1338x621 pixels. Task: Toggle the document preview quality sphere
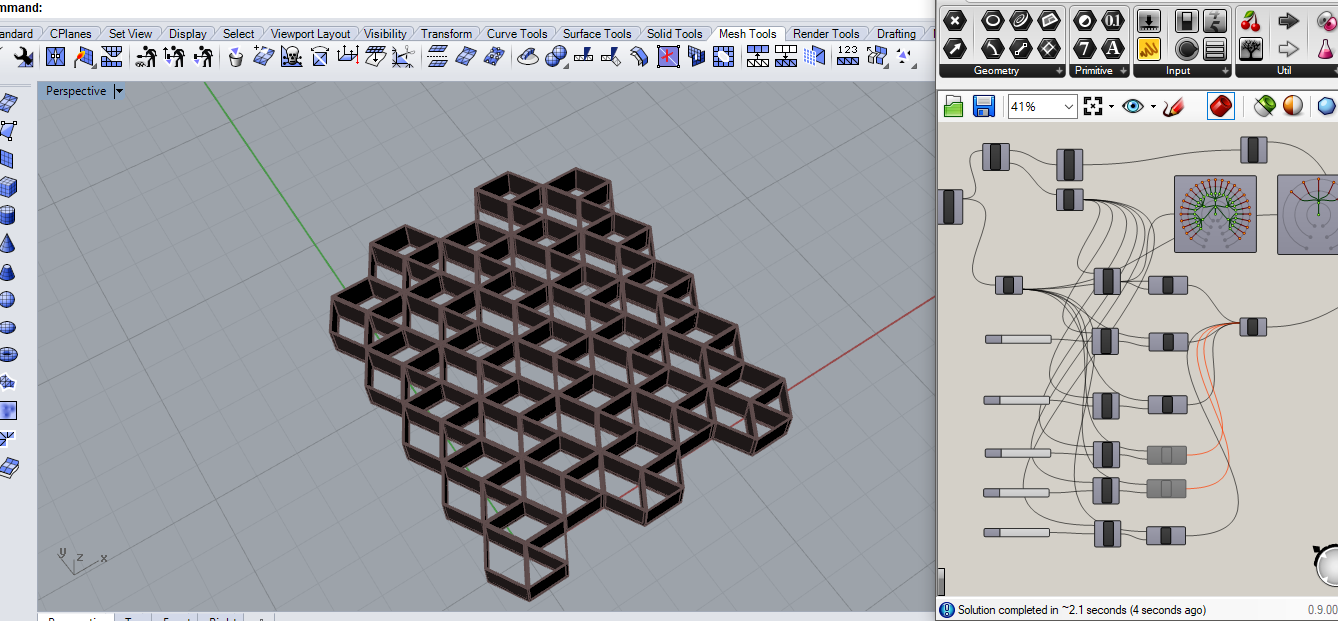1293,106
